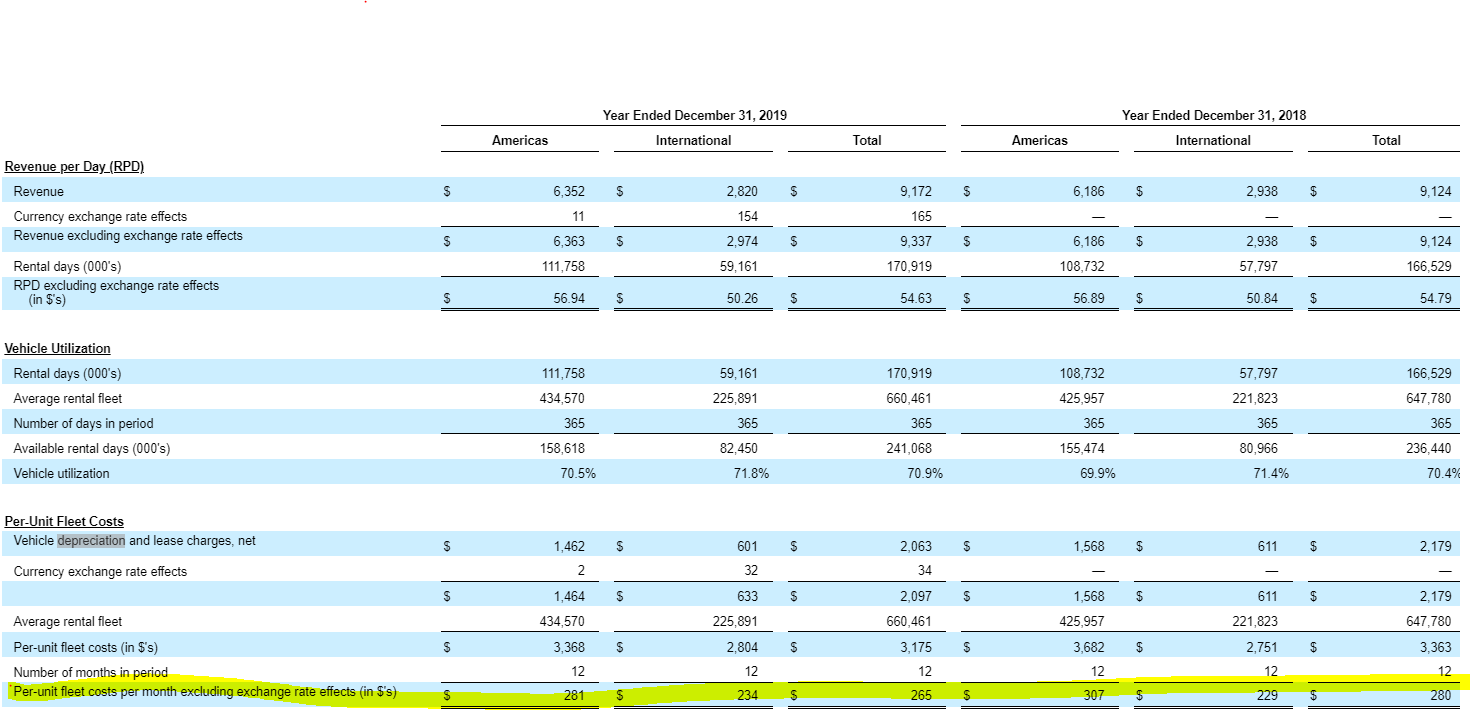
Task: Select the 2018 International revenue value 2,938 in Revenue row
Action: point(1261,191)
